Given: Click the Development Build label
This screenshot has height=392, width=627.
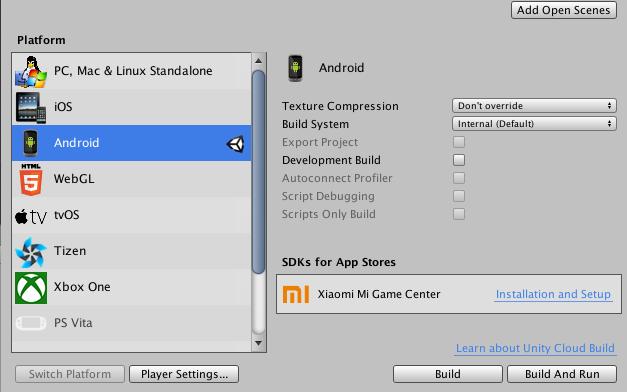Looking at the screenshot, I should click(x=331, y=160).
